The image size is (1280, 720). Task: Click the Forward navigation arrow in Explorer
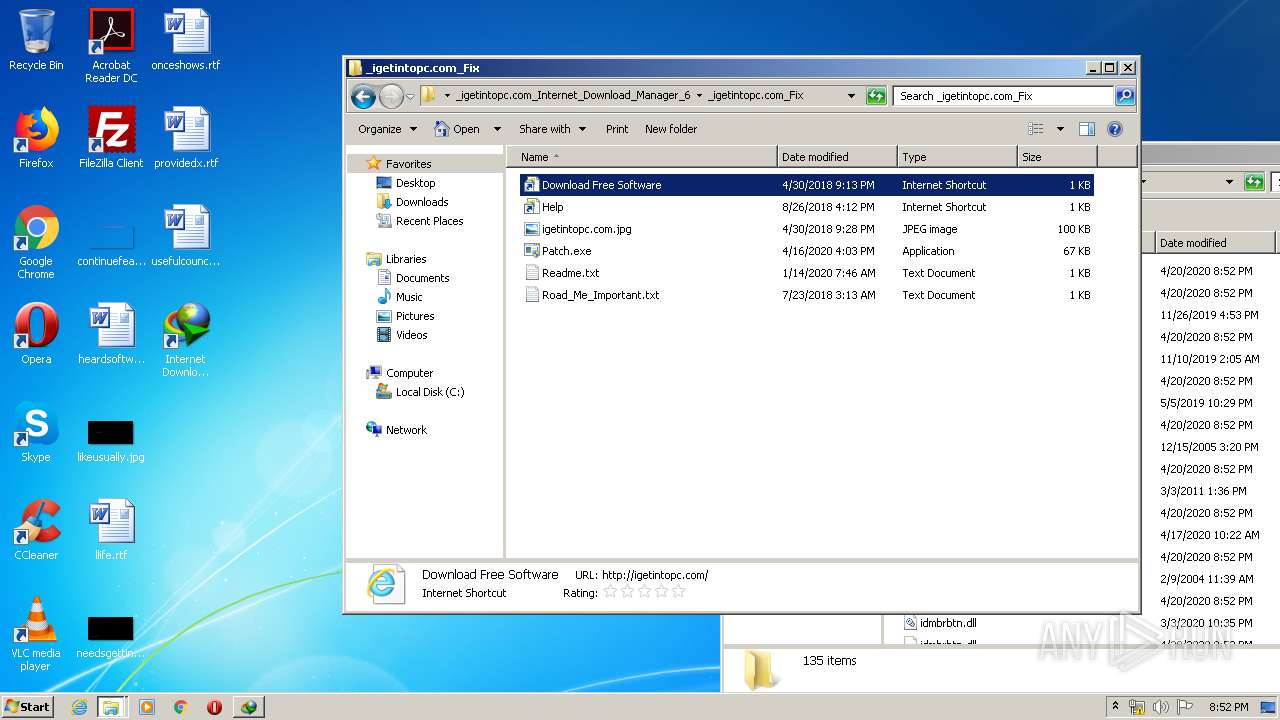(391, 96)
